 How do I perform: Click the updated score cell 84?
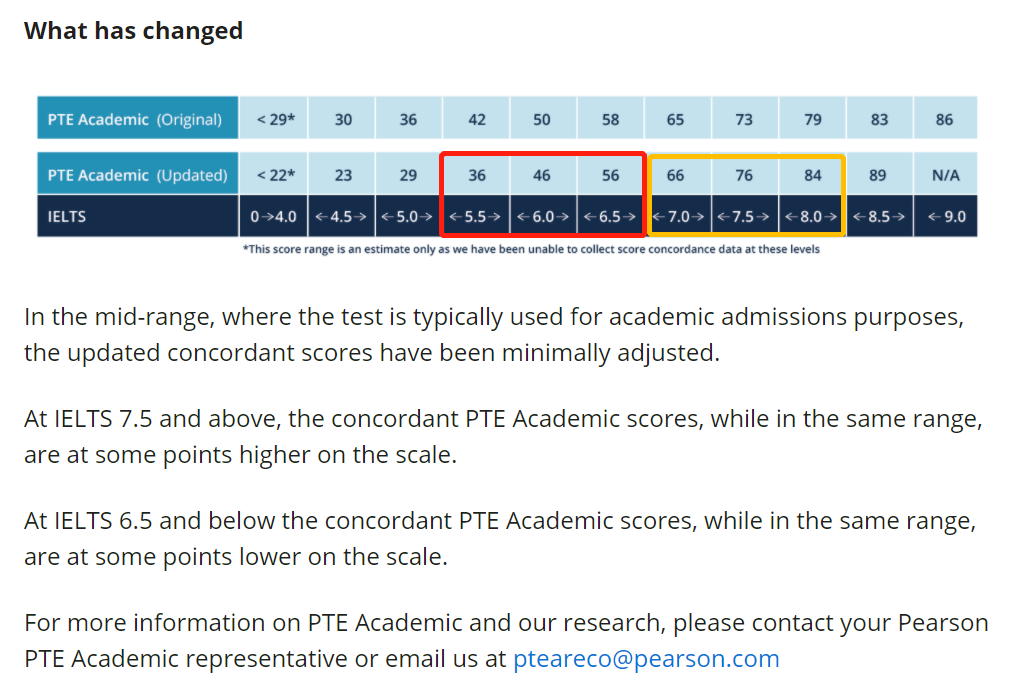[x=812, y=175]
